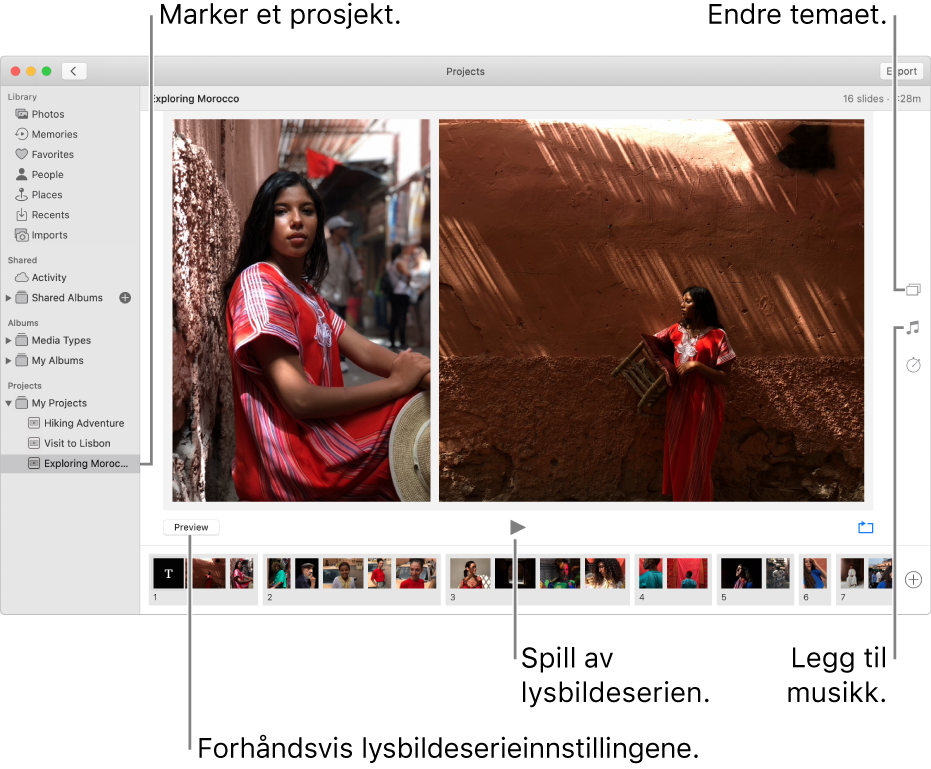The width and height of the screenshot is (931, 769).
Task: Select My Albums folder
Action: (57, 360)
